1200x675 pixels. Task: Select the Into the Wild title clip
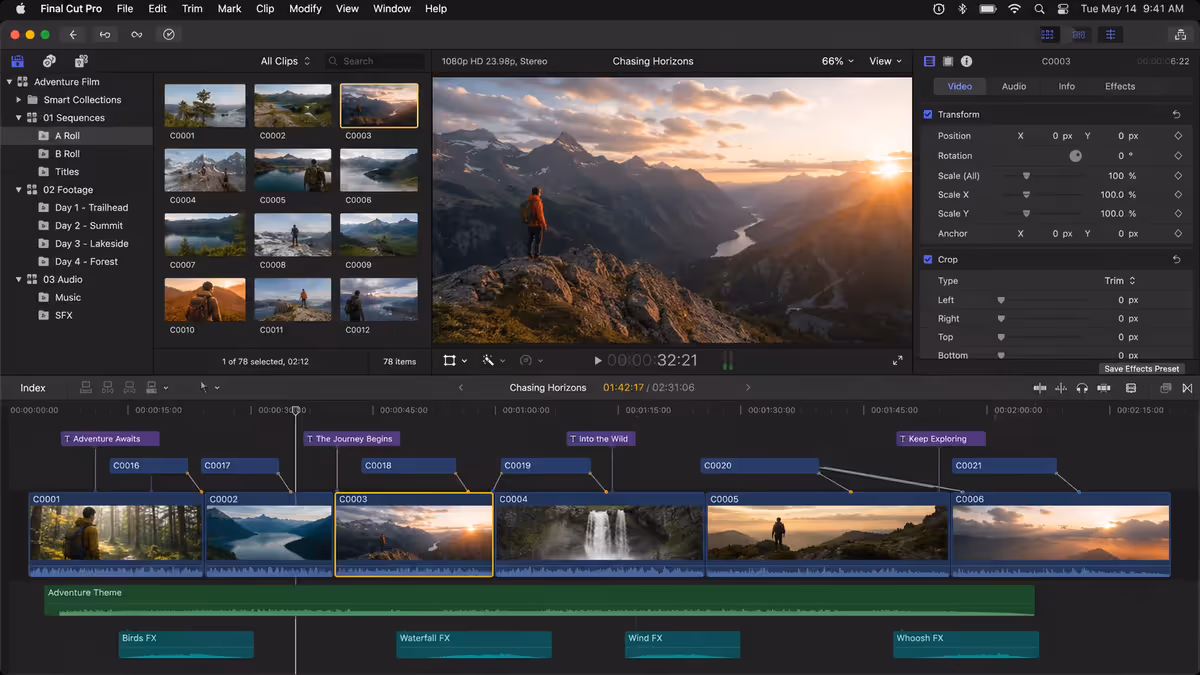tap(602, 439)
